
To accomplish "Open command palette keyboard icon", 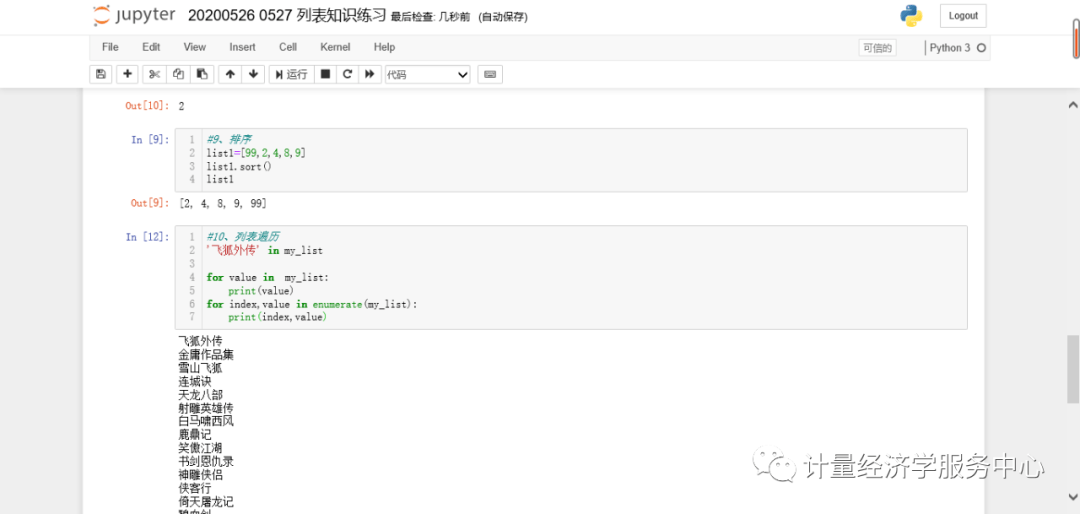I will [490, 74].
